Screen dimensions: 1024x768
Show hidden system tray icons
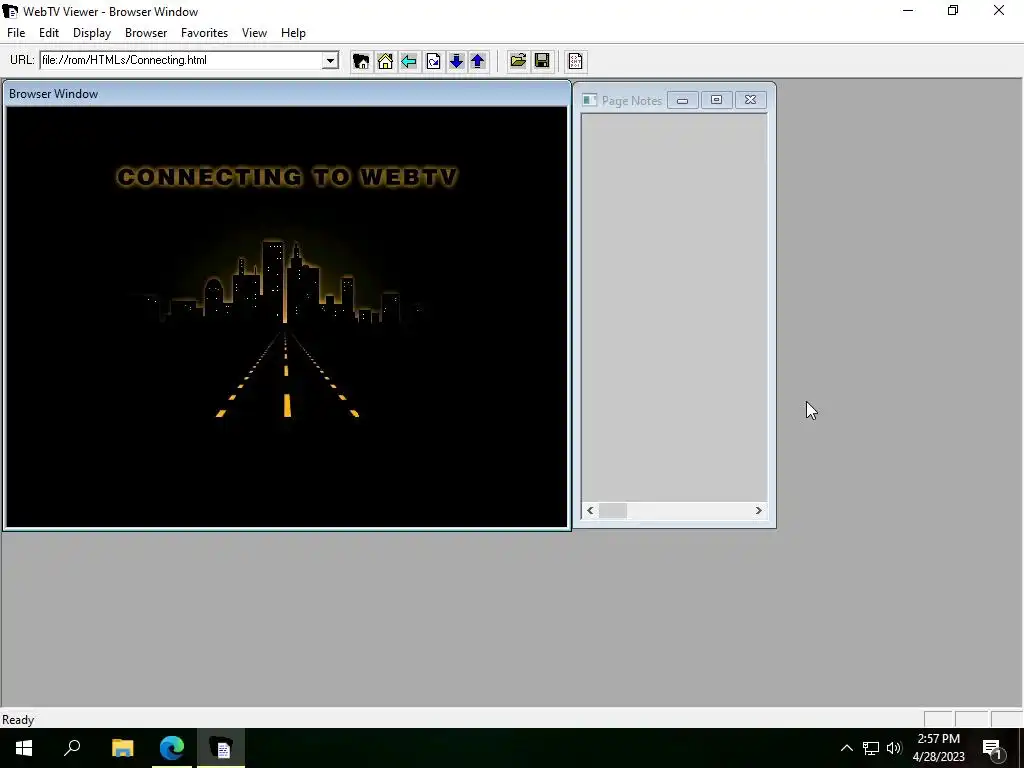(x=846, y=748)
